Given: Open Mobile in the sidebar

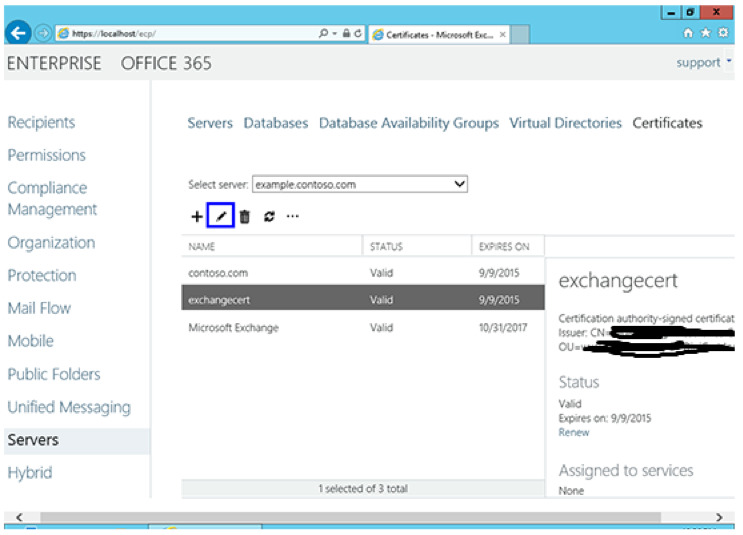Looking at the screenshot, I should (x=30, y=341).
